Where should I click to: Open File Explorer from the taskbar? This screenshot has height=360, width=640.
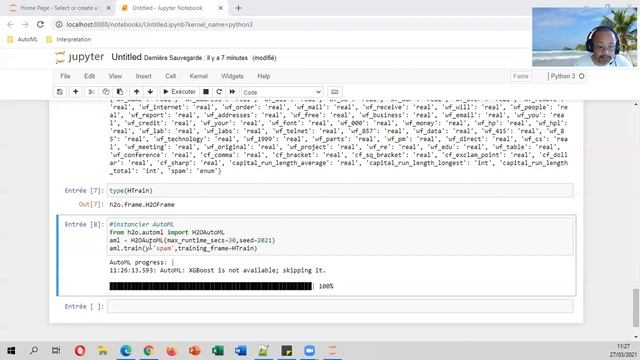[x=103, y=350]
